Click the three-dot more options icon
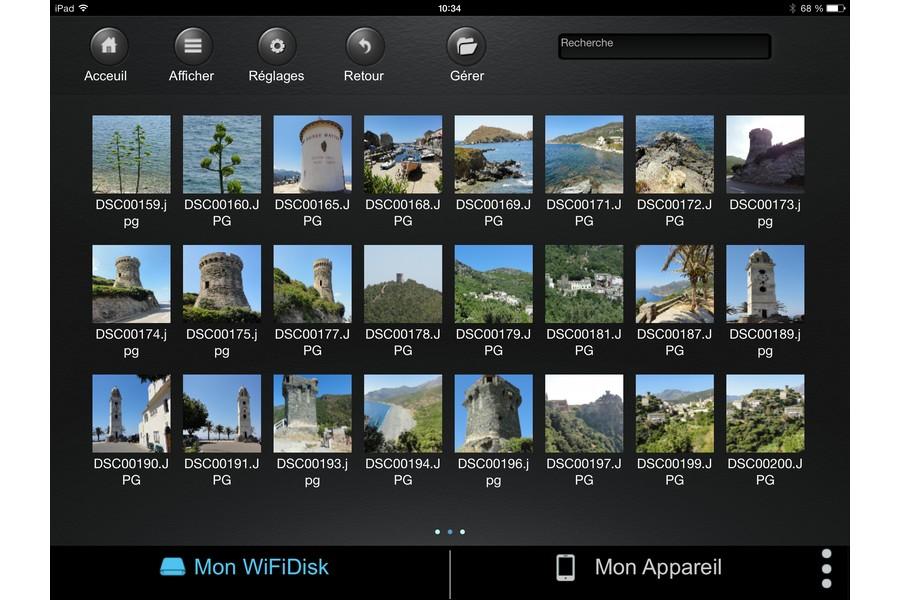900x600 pixels. (826, 568)
